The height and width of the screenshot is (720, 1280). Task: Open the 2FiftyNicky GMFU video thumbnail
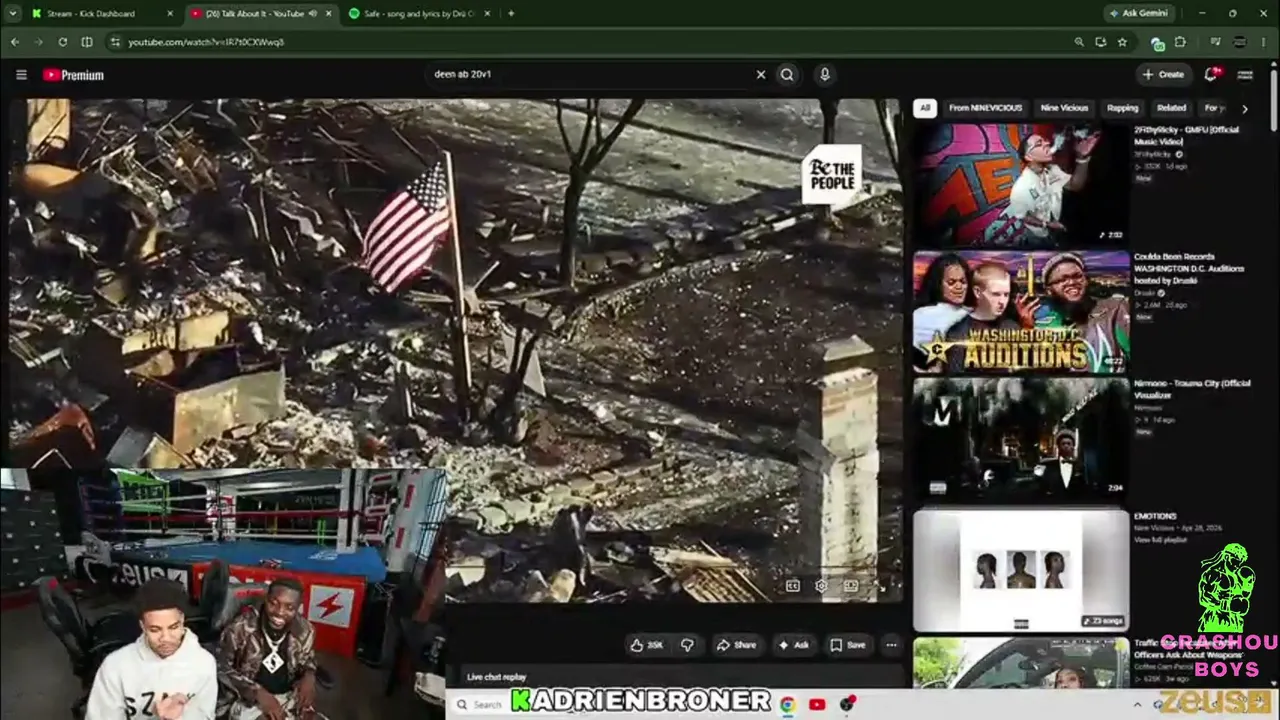point(1021,185)
